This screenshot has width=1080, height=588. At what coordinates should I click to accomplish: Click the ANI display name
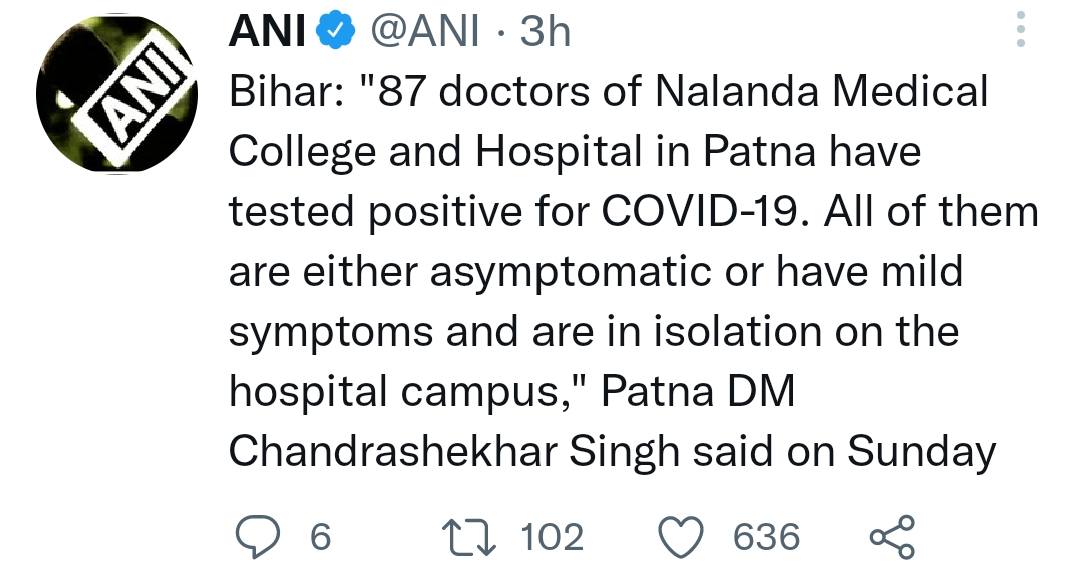pyautogui.click(x=265, y=30)
